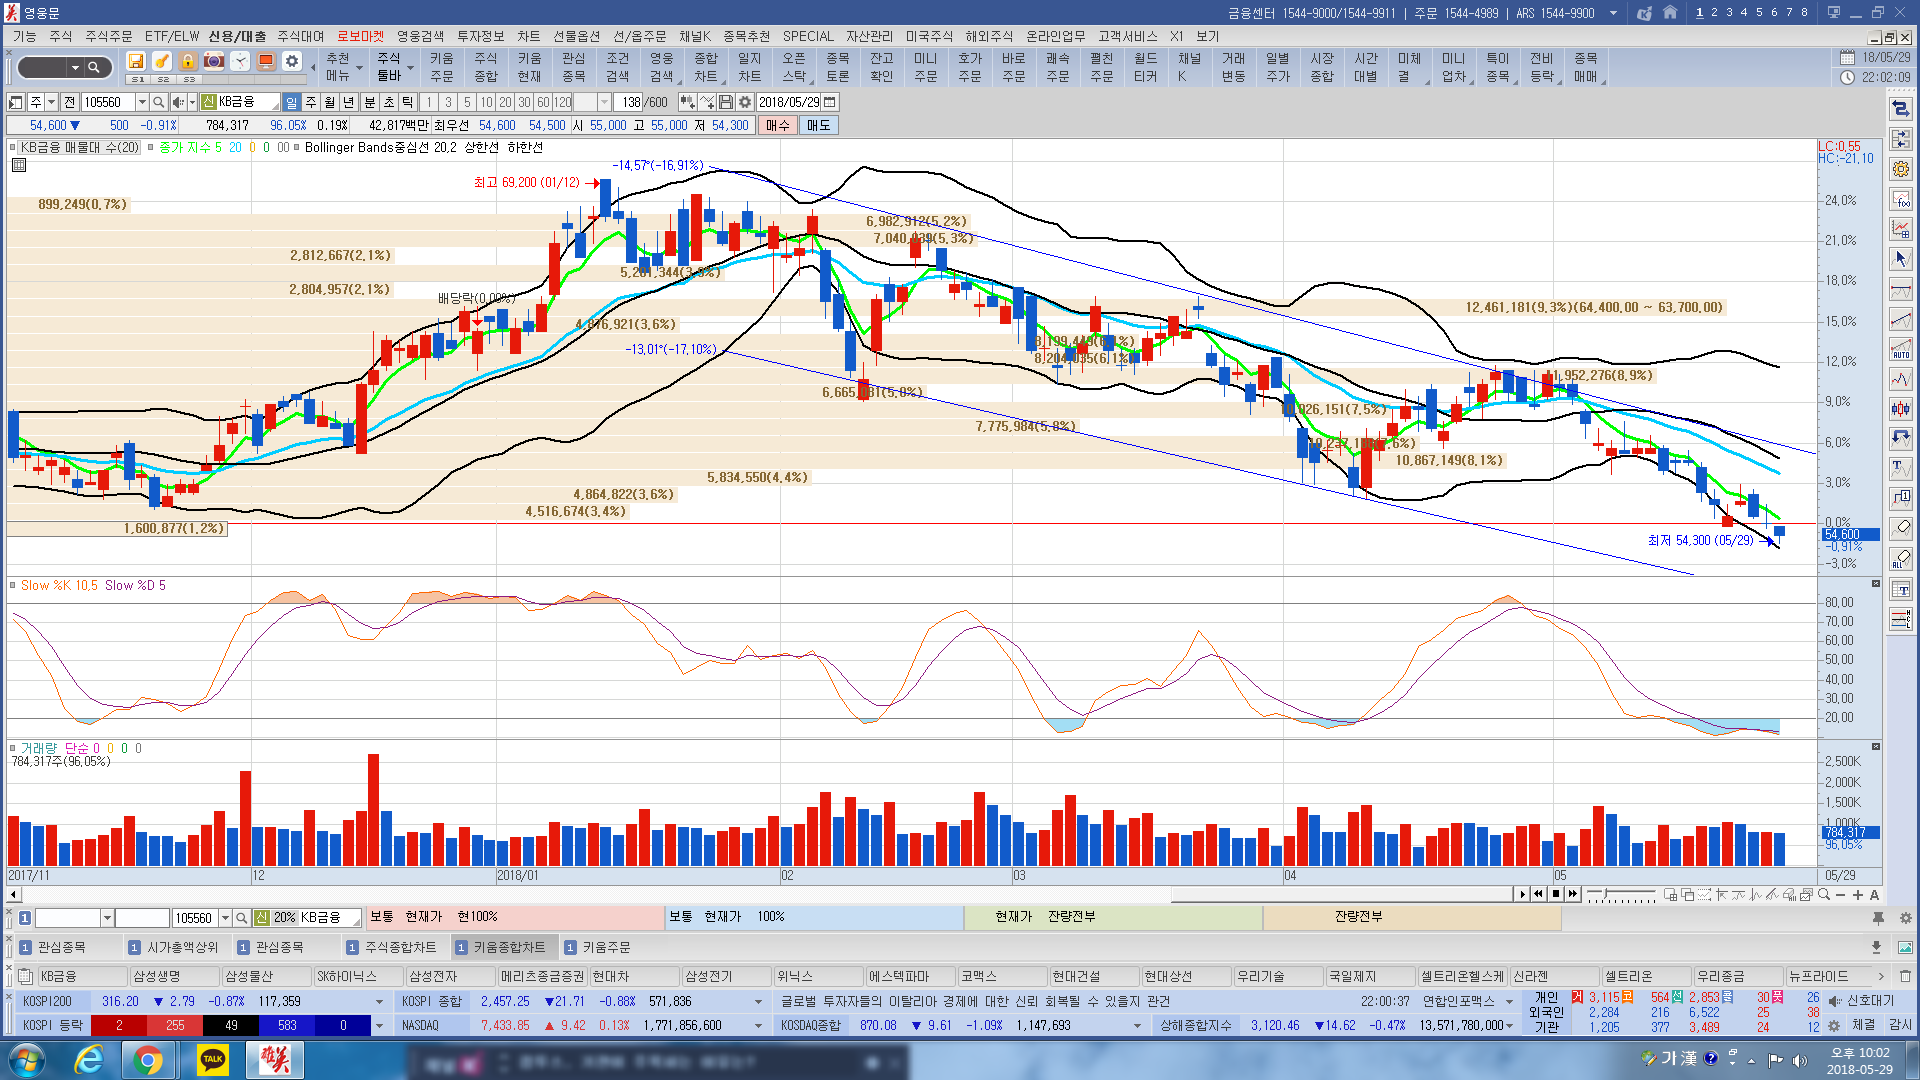Click the pin icon on lower panel
Screen dimensions: 1920x1080
pos(1878,918)
